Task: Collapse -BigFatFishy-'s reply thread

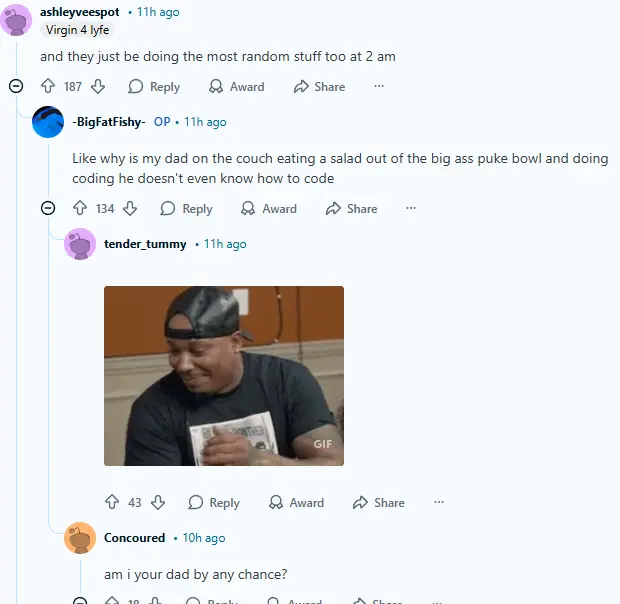Action: coord(47,209)
